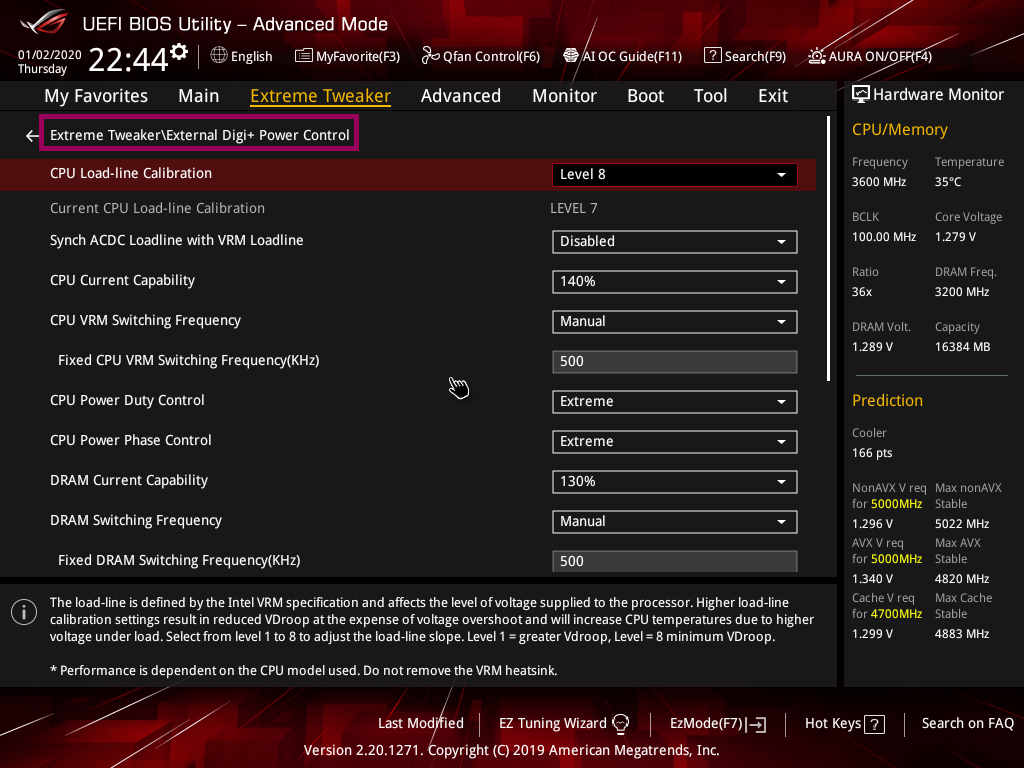Click the settings list vertical scrollbar
1024x768 pixels.
(x=828, y=248)
